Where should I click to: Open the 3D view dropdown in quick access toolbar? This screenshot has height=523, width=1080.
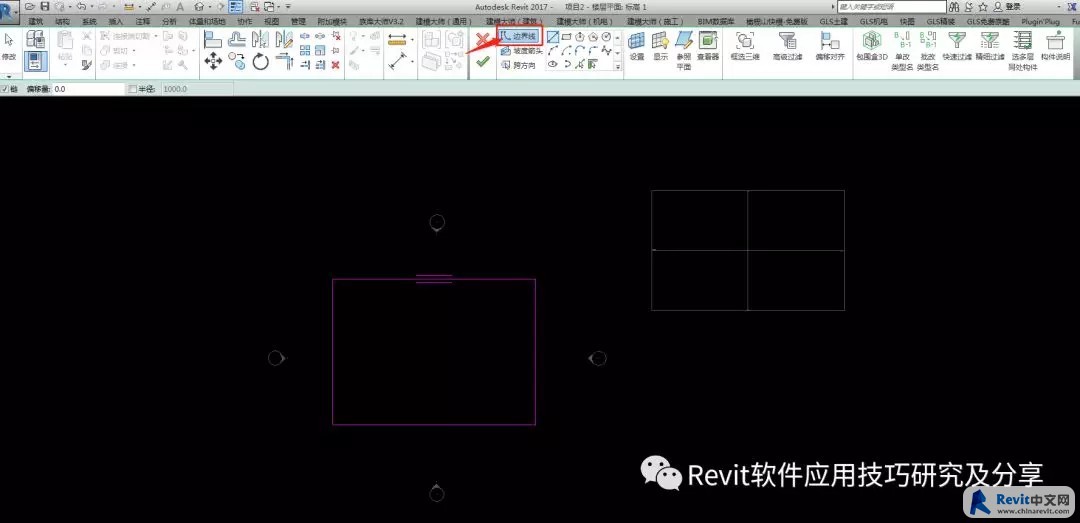pyautogui.click(x=208, y=6)
